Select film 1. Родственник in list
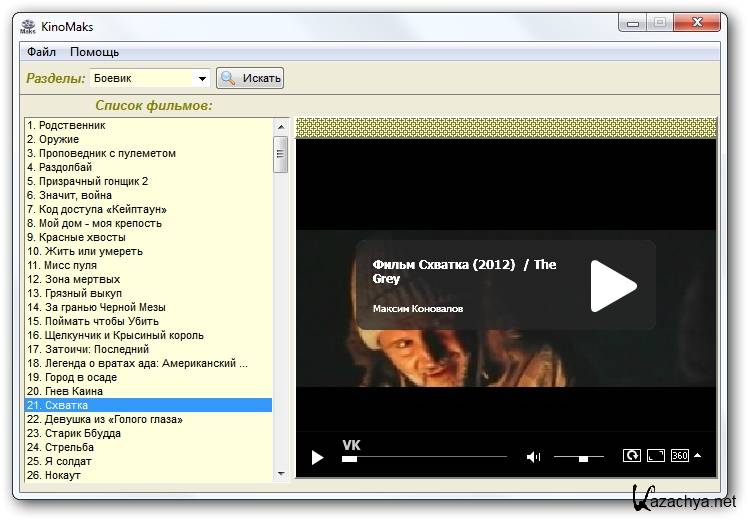Image resolution: width=748 pixels, height=520 pixels. (66, 125)
